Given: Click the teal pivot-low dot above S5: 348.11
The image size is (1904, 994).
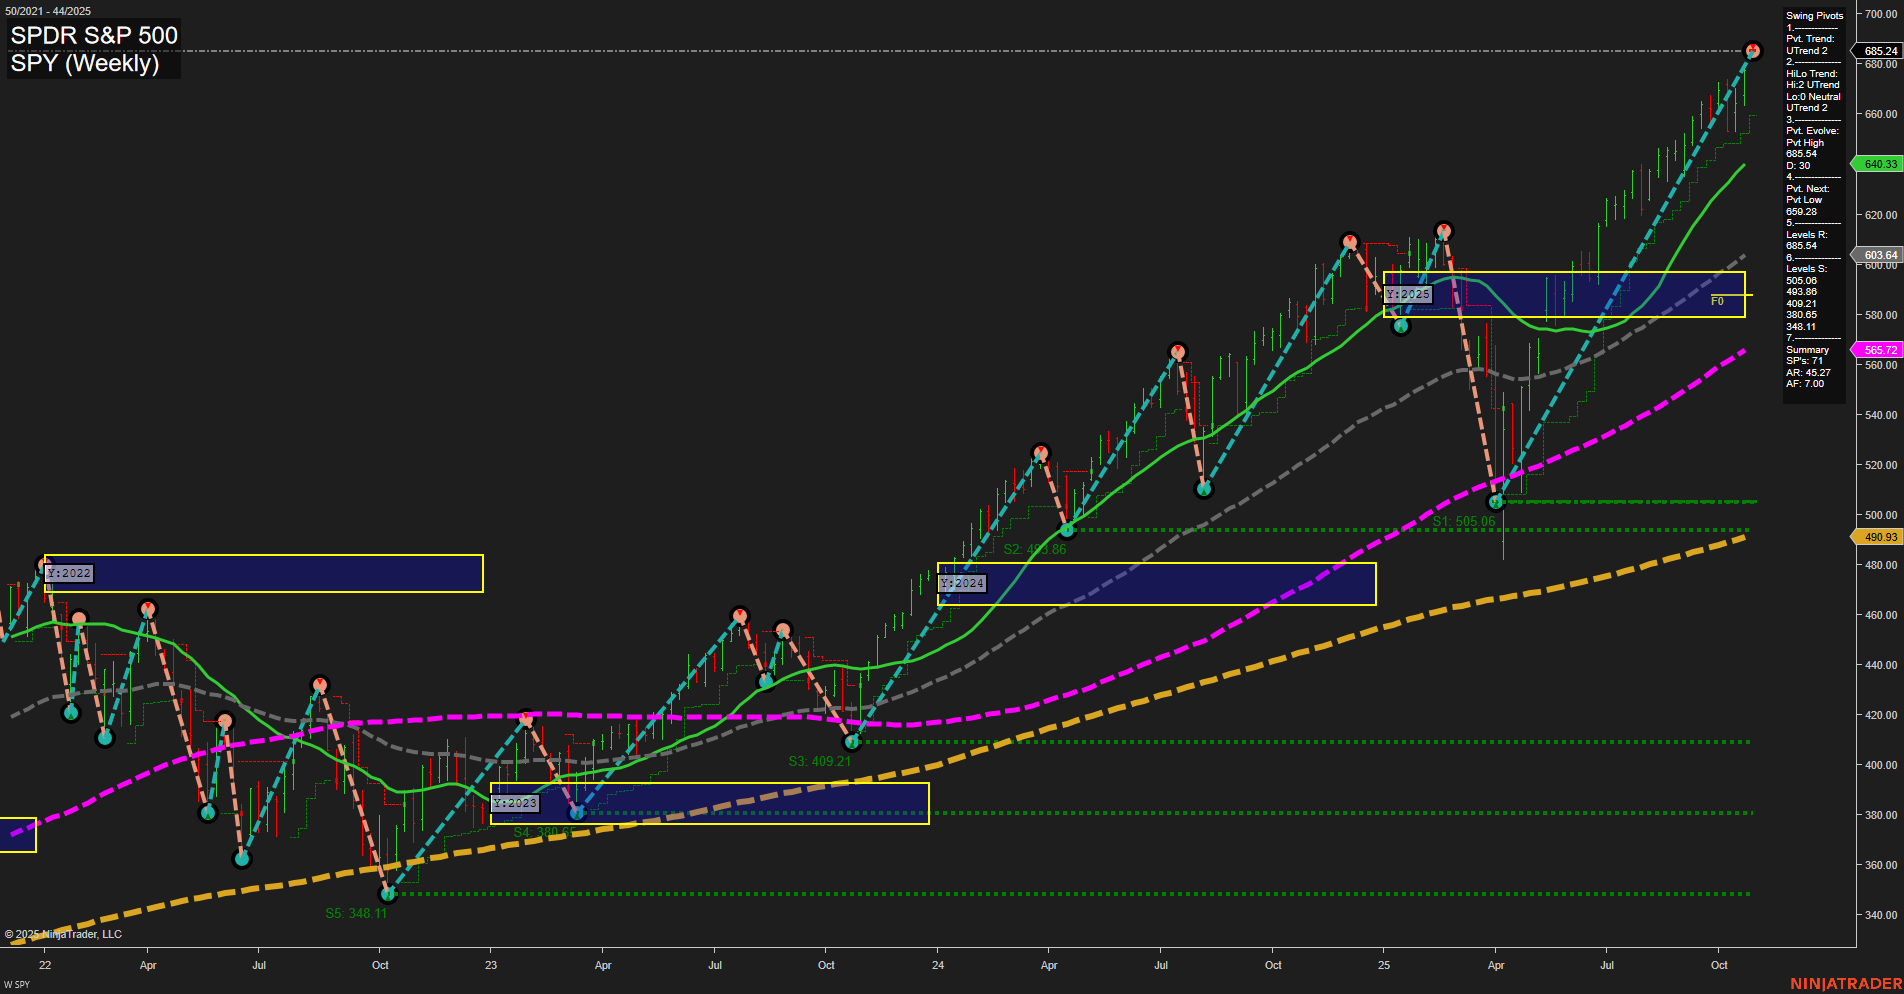Looking at the screenshot, I should click(389, 894).
